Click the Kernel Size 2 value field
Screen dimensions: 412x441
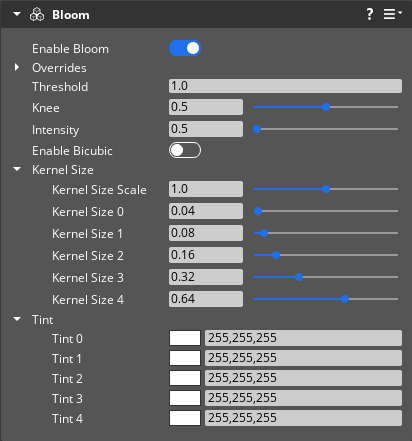coord(206,255)
